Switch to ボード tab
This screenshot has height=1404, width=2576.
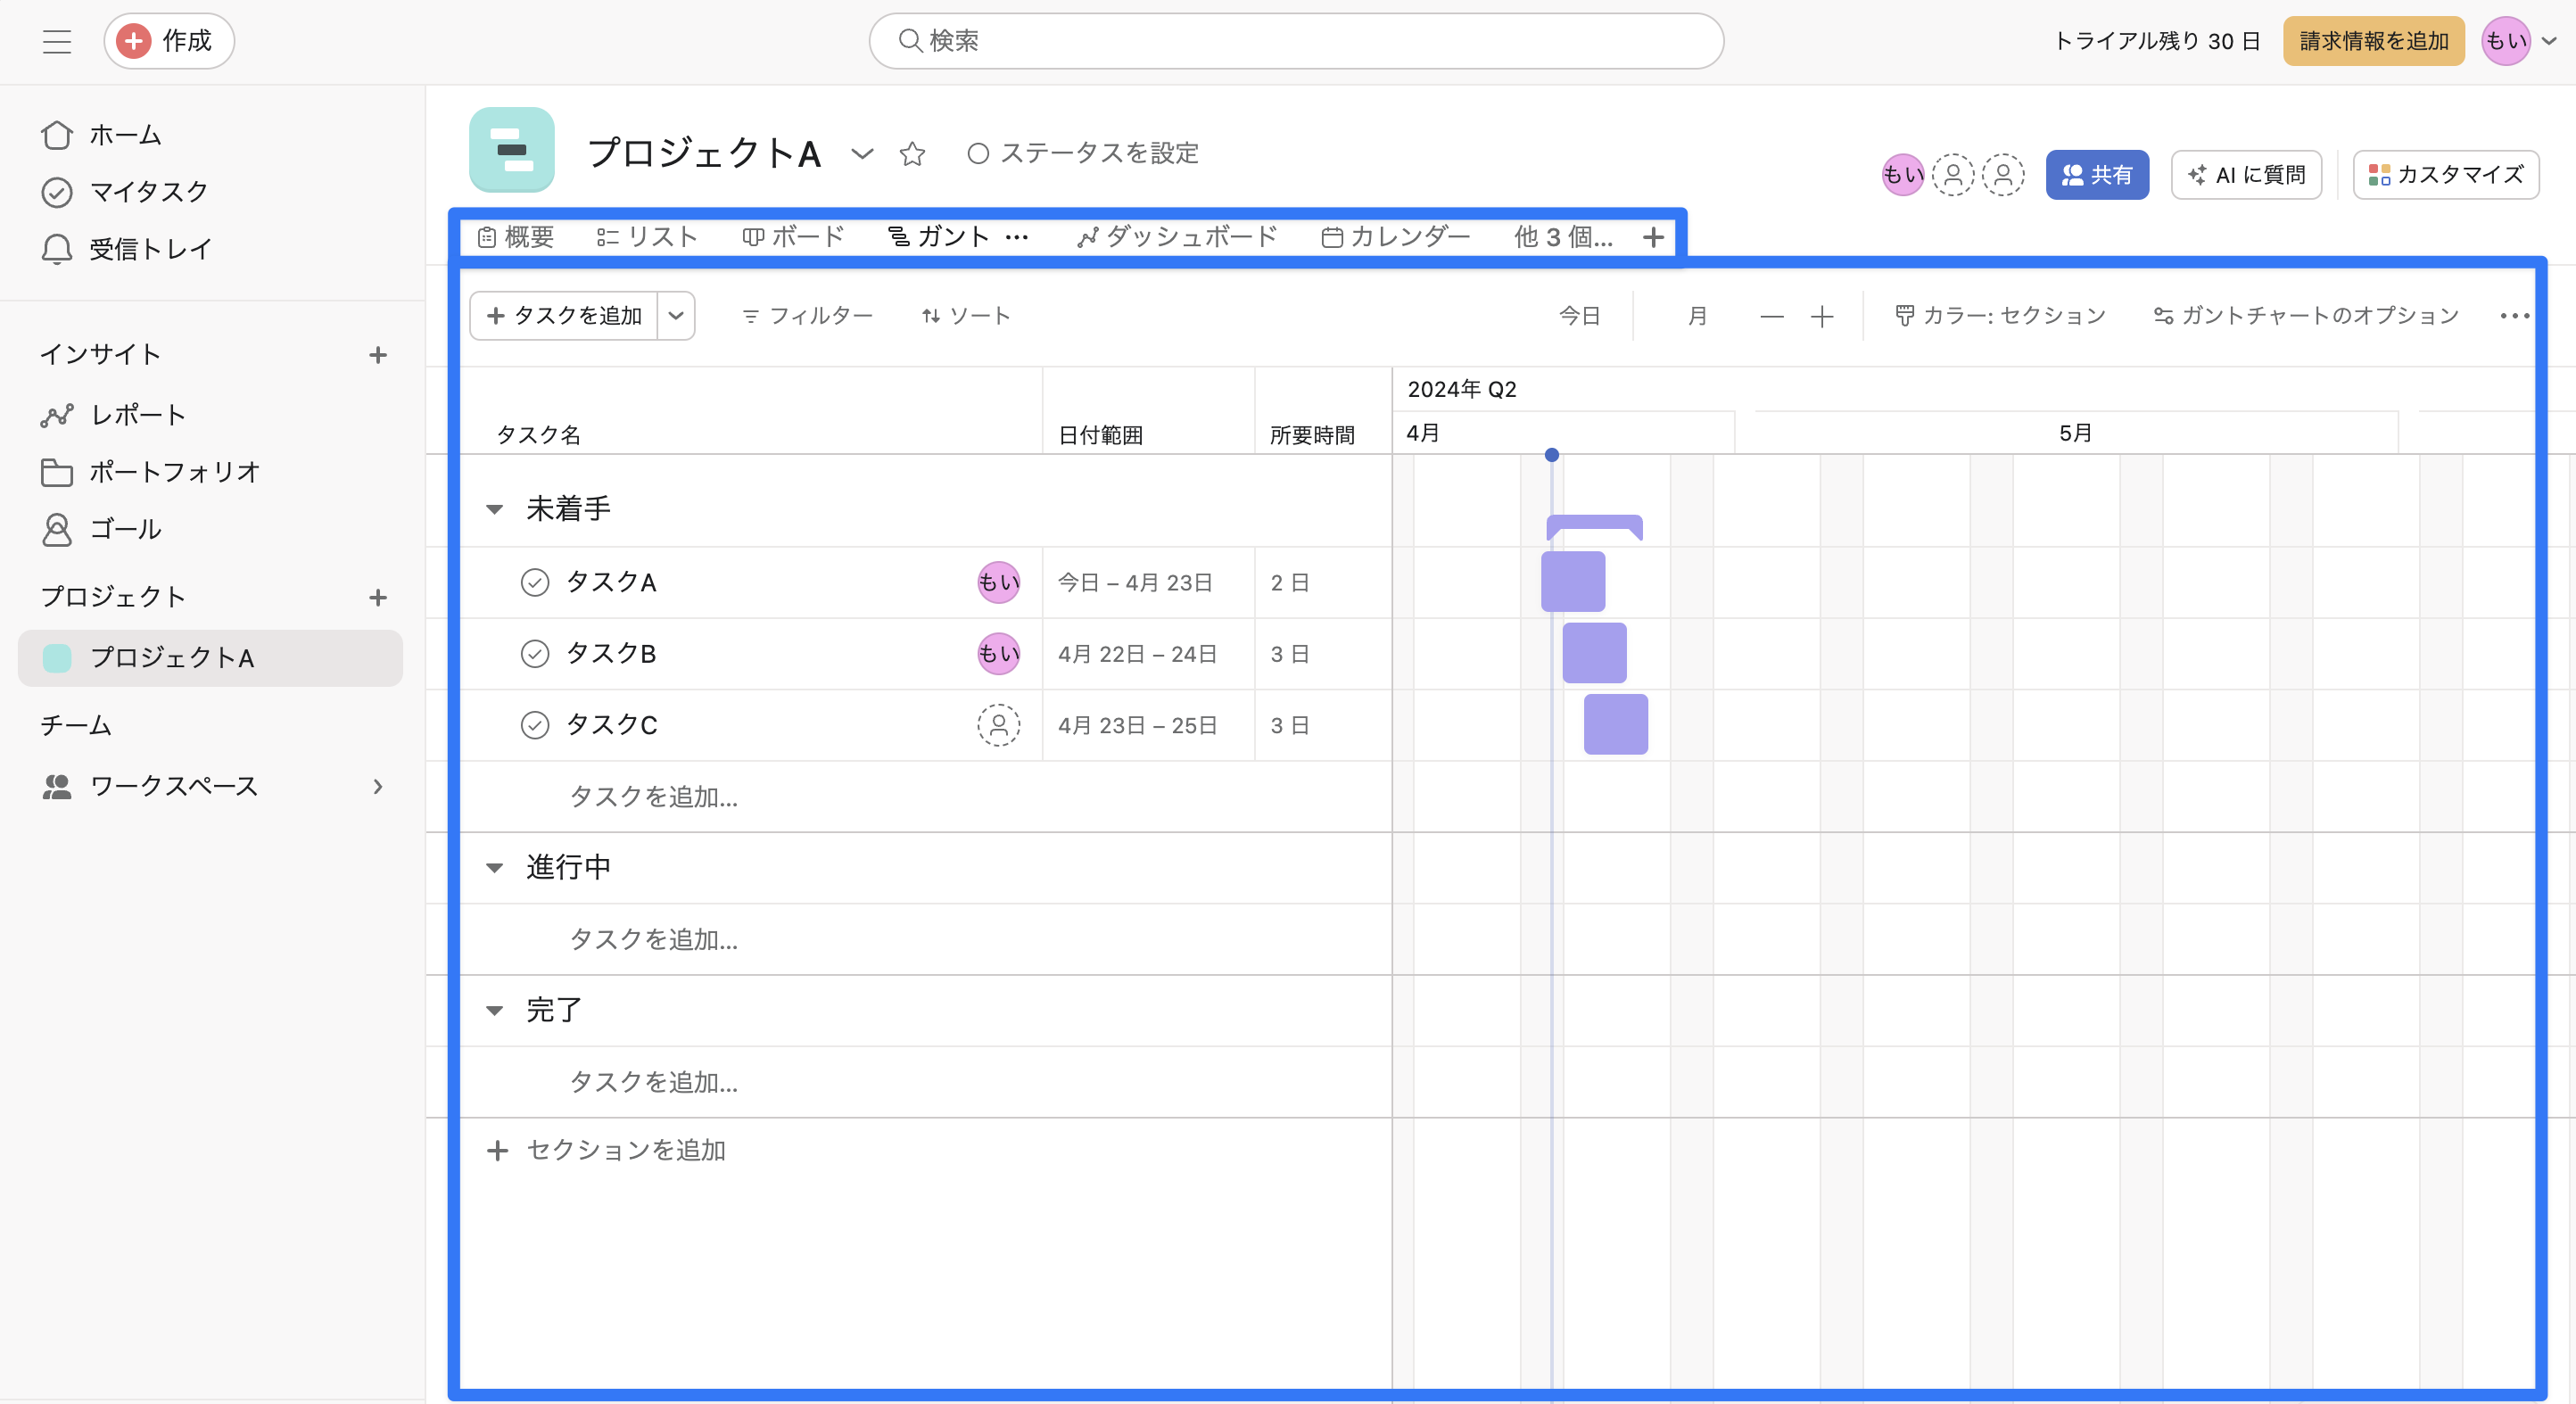[793, 237]
